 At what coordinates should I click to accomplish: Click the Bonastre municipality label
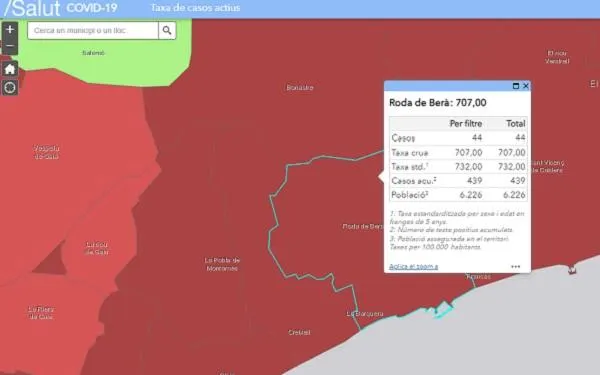coord(300,88)
